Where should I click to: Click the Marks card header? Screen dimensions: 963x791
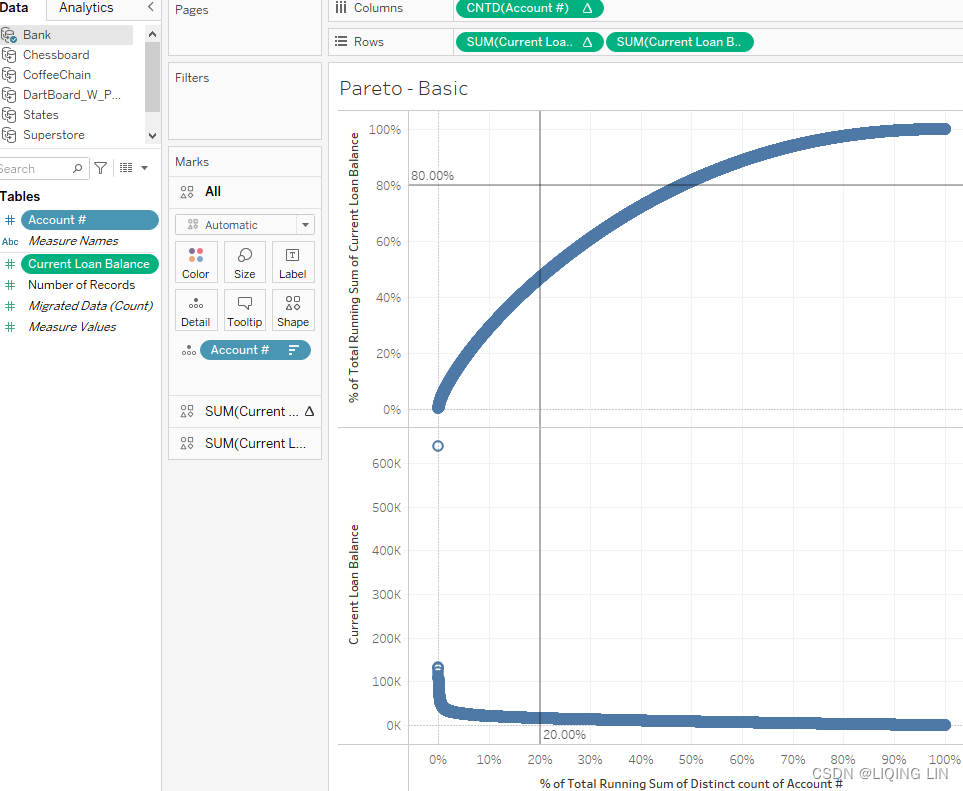(x=192, y=162)
